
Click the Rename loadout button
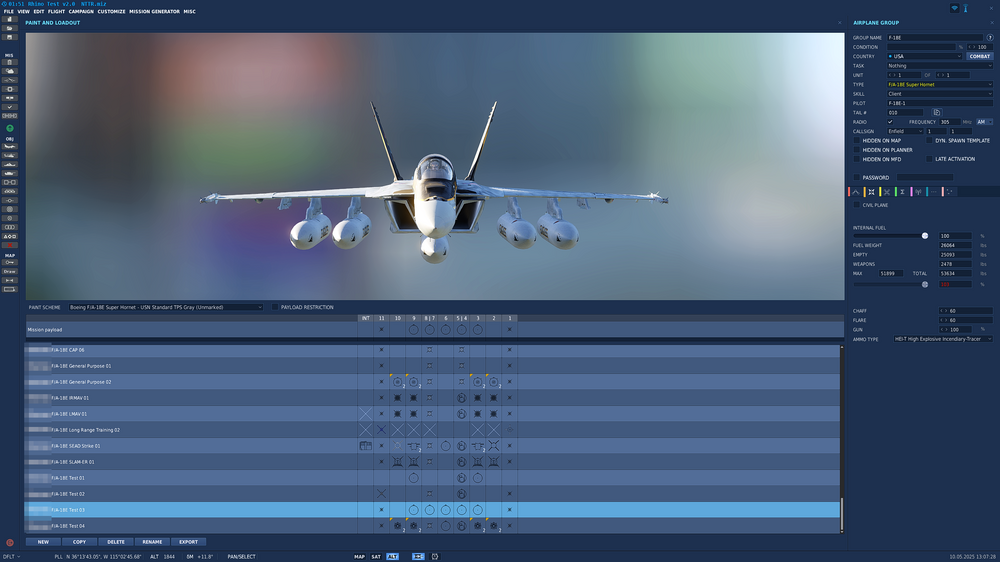pyautogui.click(x=152, y=542)
